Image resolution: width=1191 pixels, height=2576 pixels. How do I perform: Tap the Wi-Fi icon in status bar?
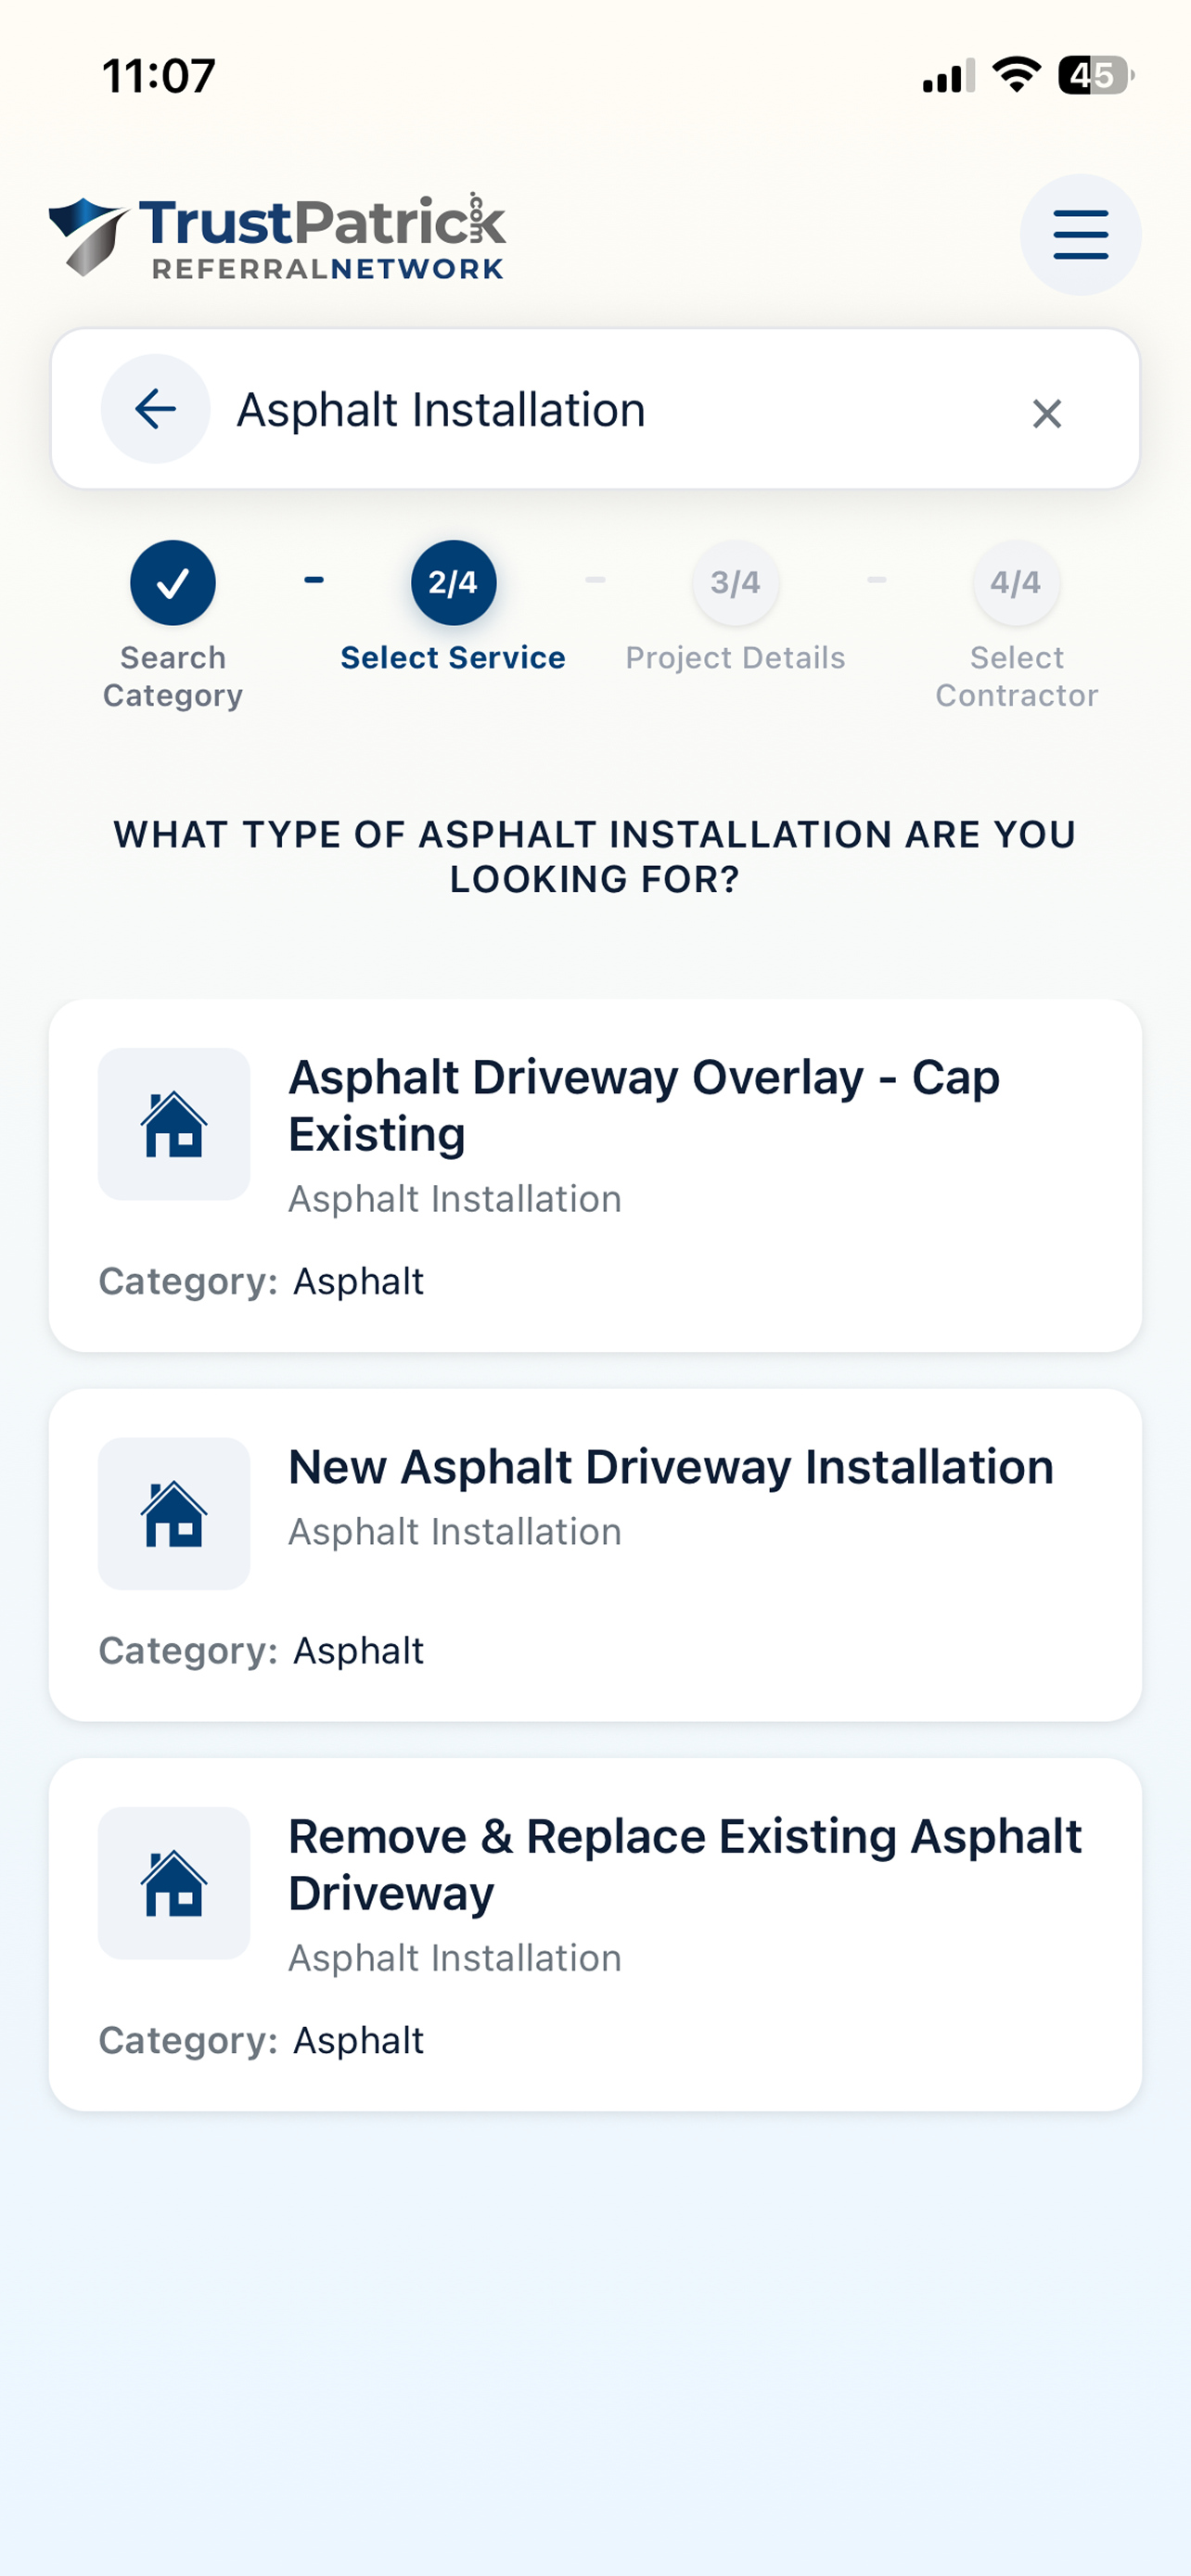pos(1016,75)
